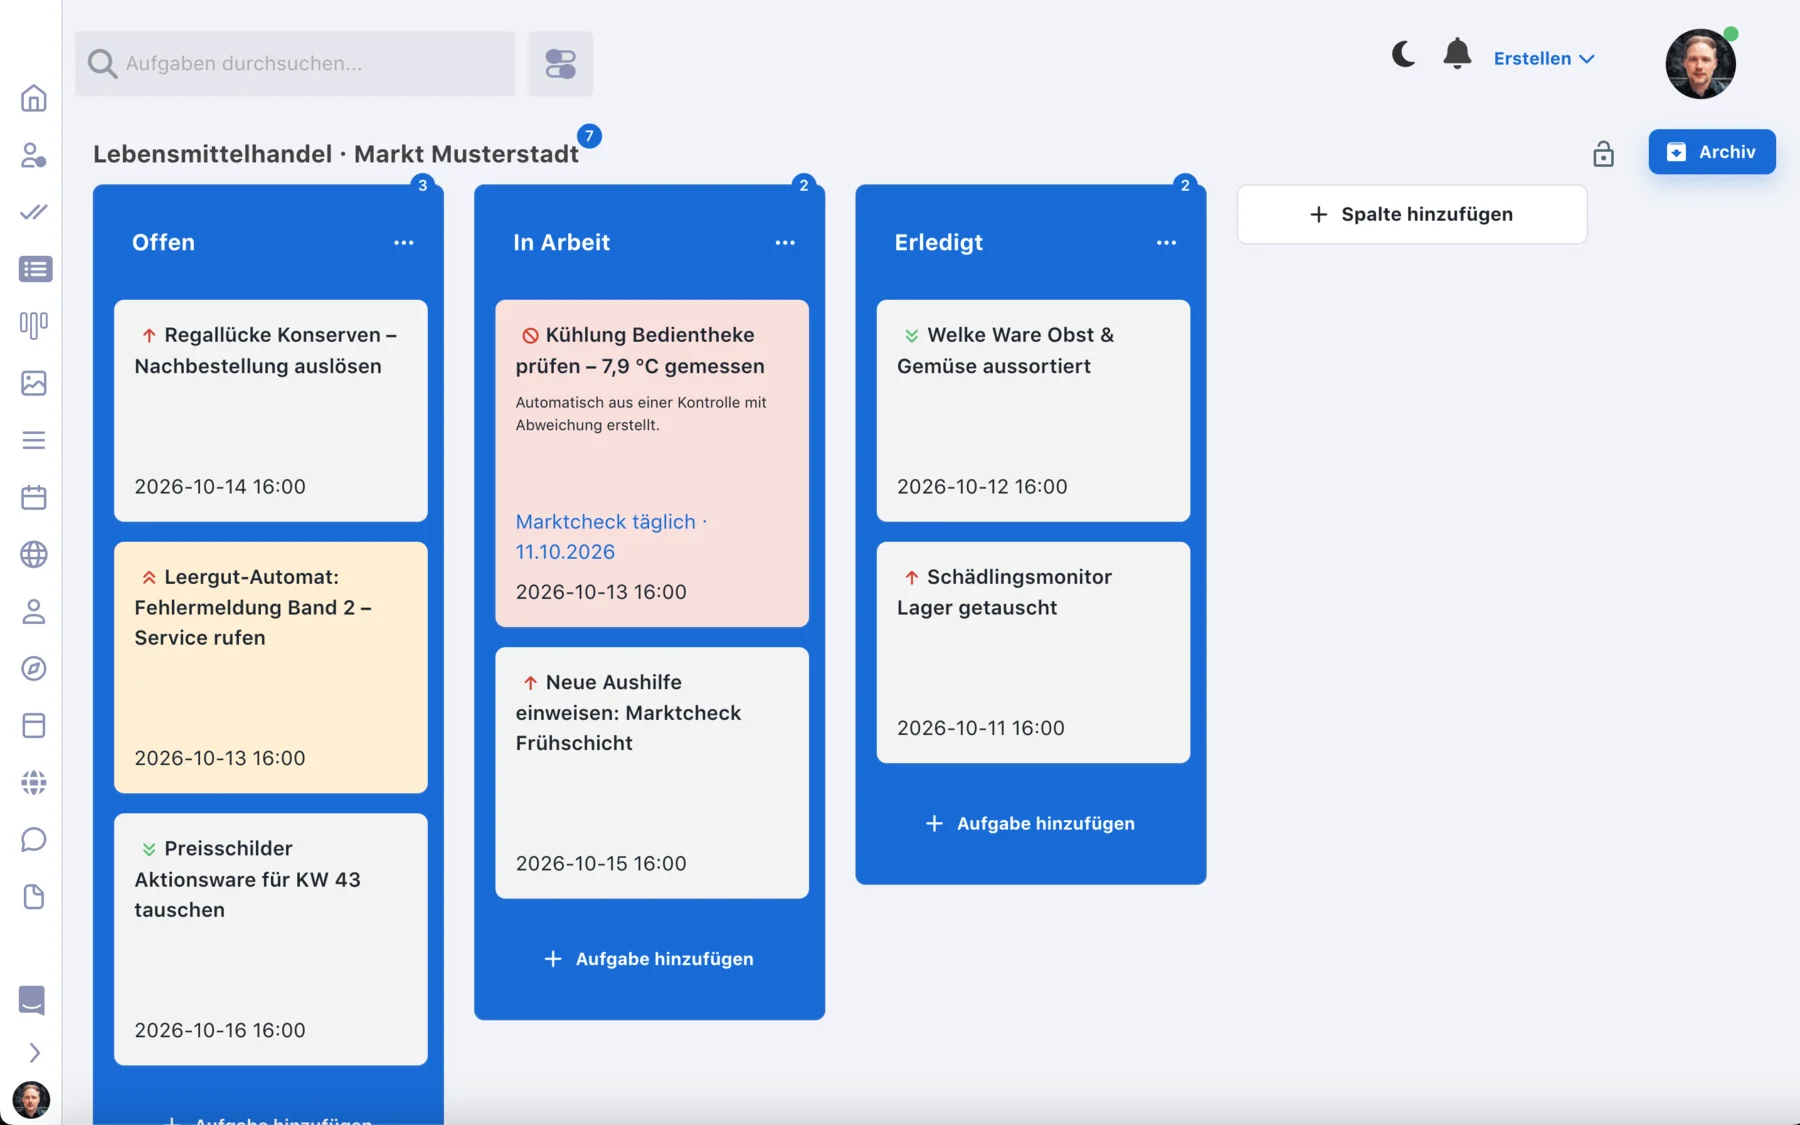Open the kanban board icon in sidebar
Image resolution: width=1800 pixels, height=1125 pixels.
pyautogui.click(x=34, y=325)
